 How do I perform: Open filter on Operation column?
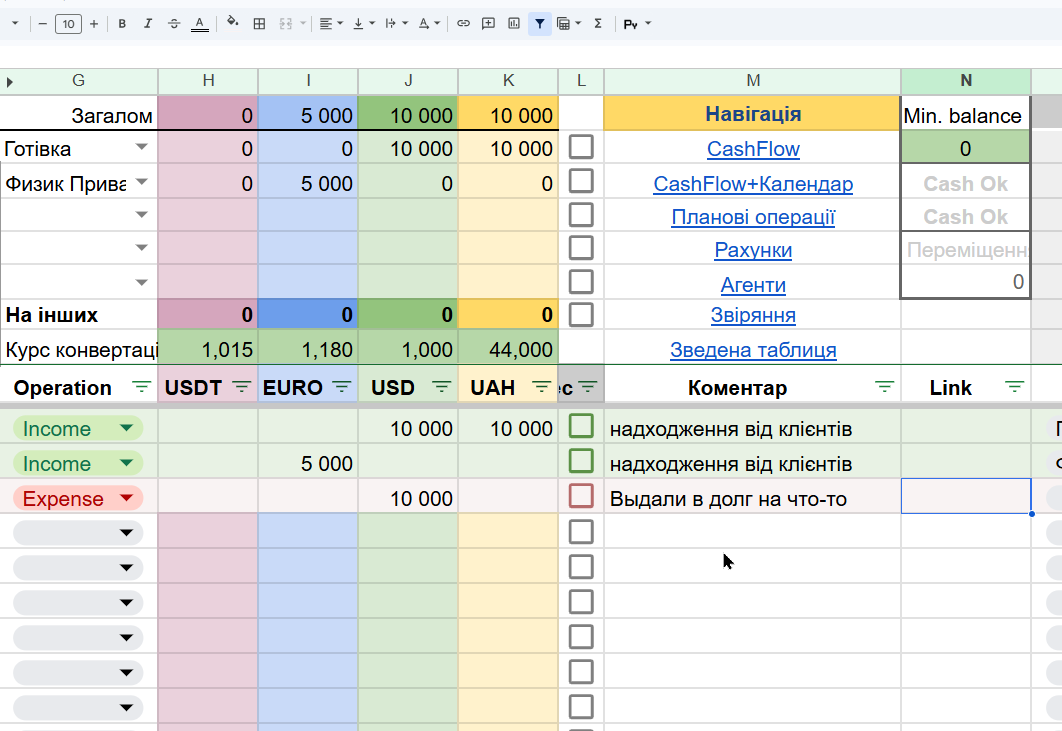click(x=141, y=387)
